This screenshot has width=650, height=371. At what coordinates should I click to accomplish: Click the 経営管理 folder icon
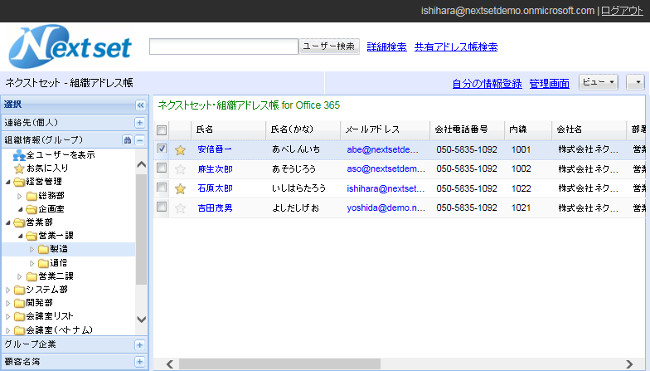(19, 182)
